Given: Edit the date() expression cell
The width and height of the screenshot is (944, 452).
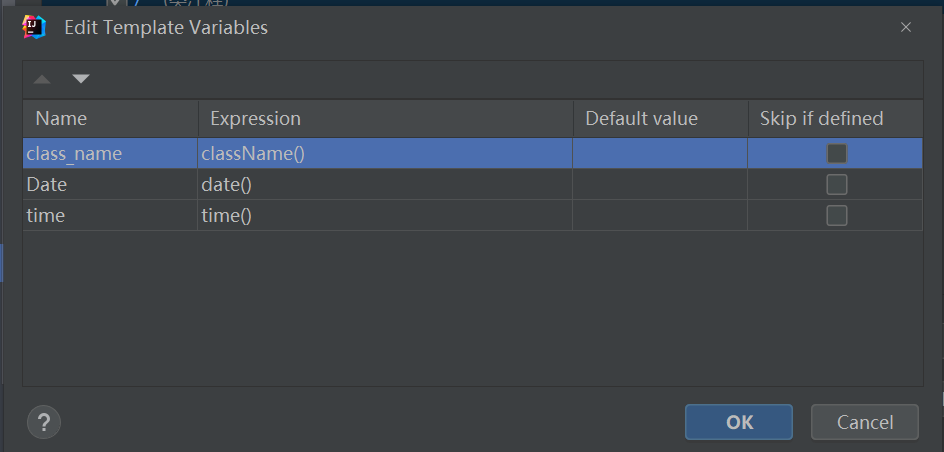Looking at the screenshot, I should pyautogui.click(x=385, y=185).
